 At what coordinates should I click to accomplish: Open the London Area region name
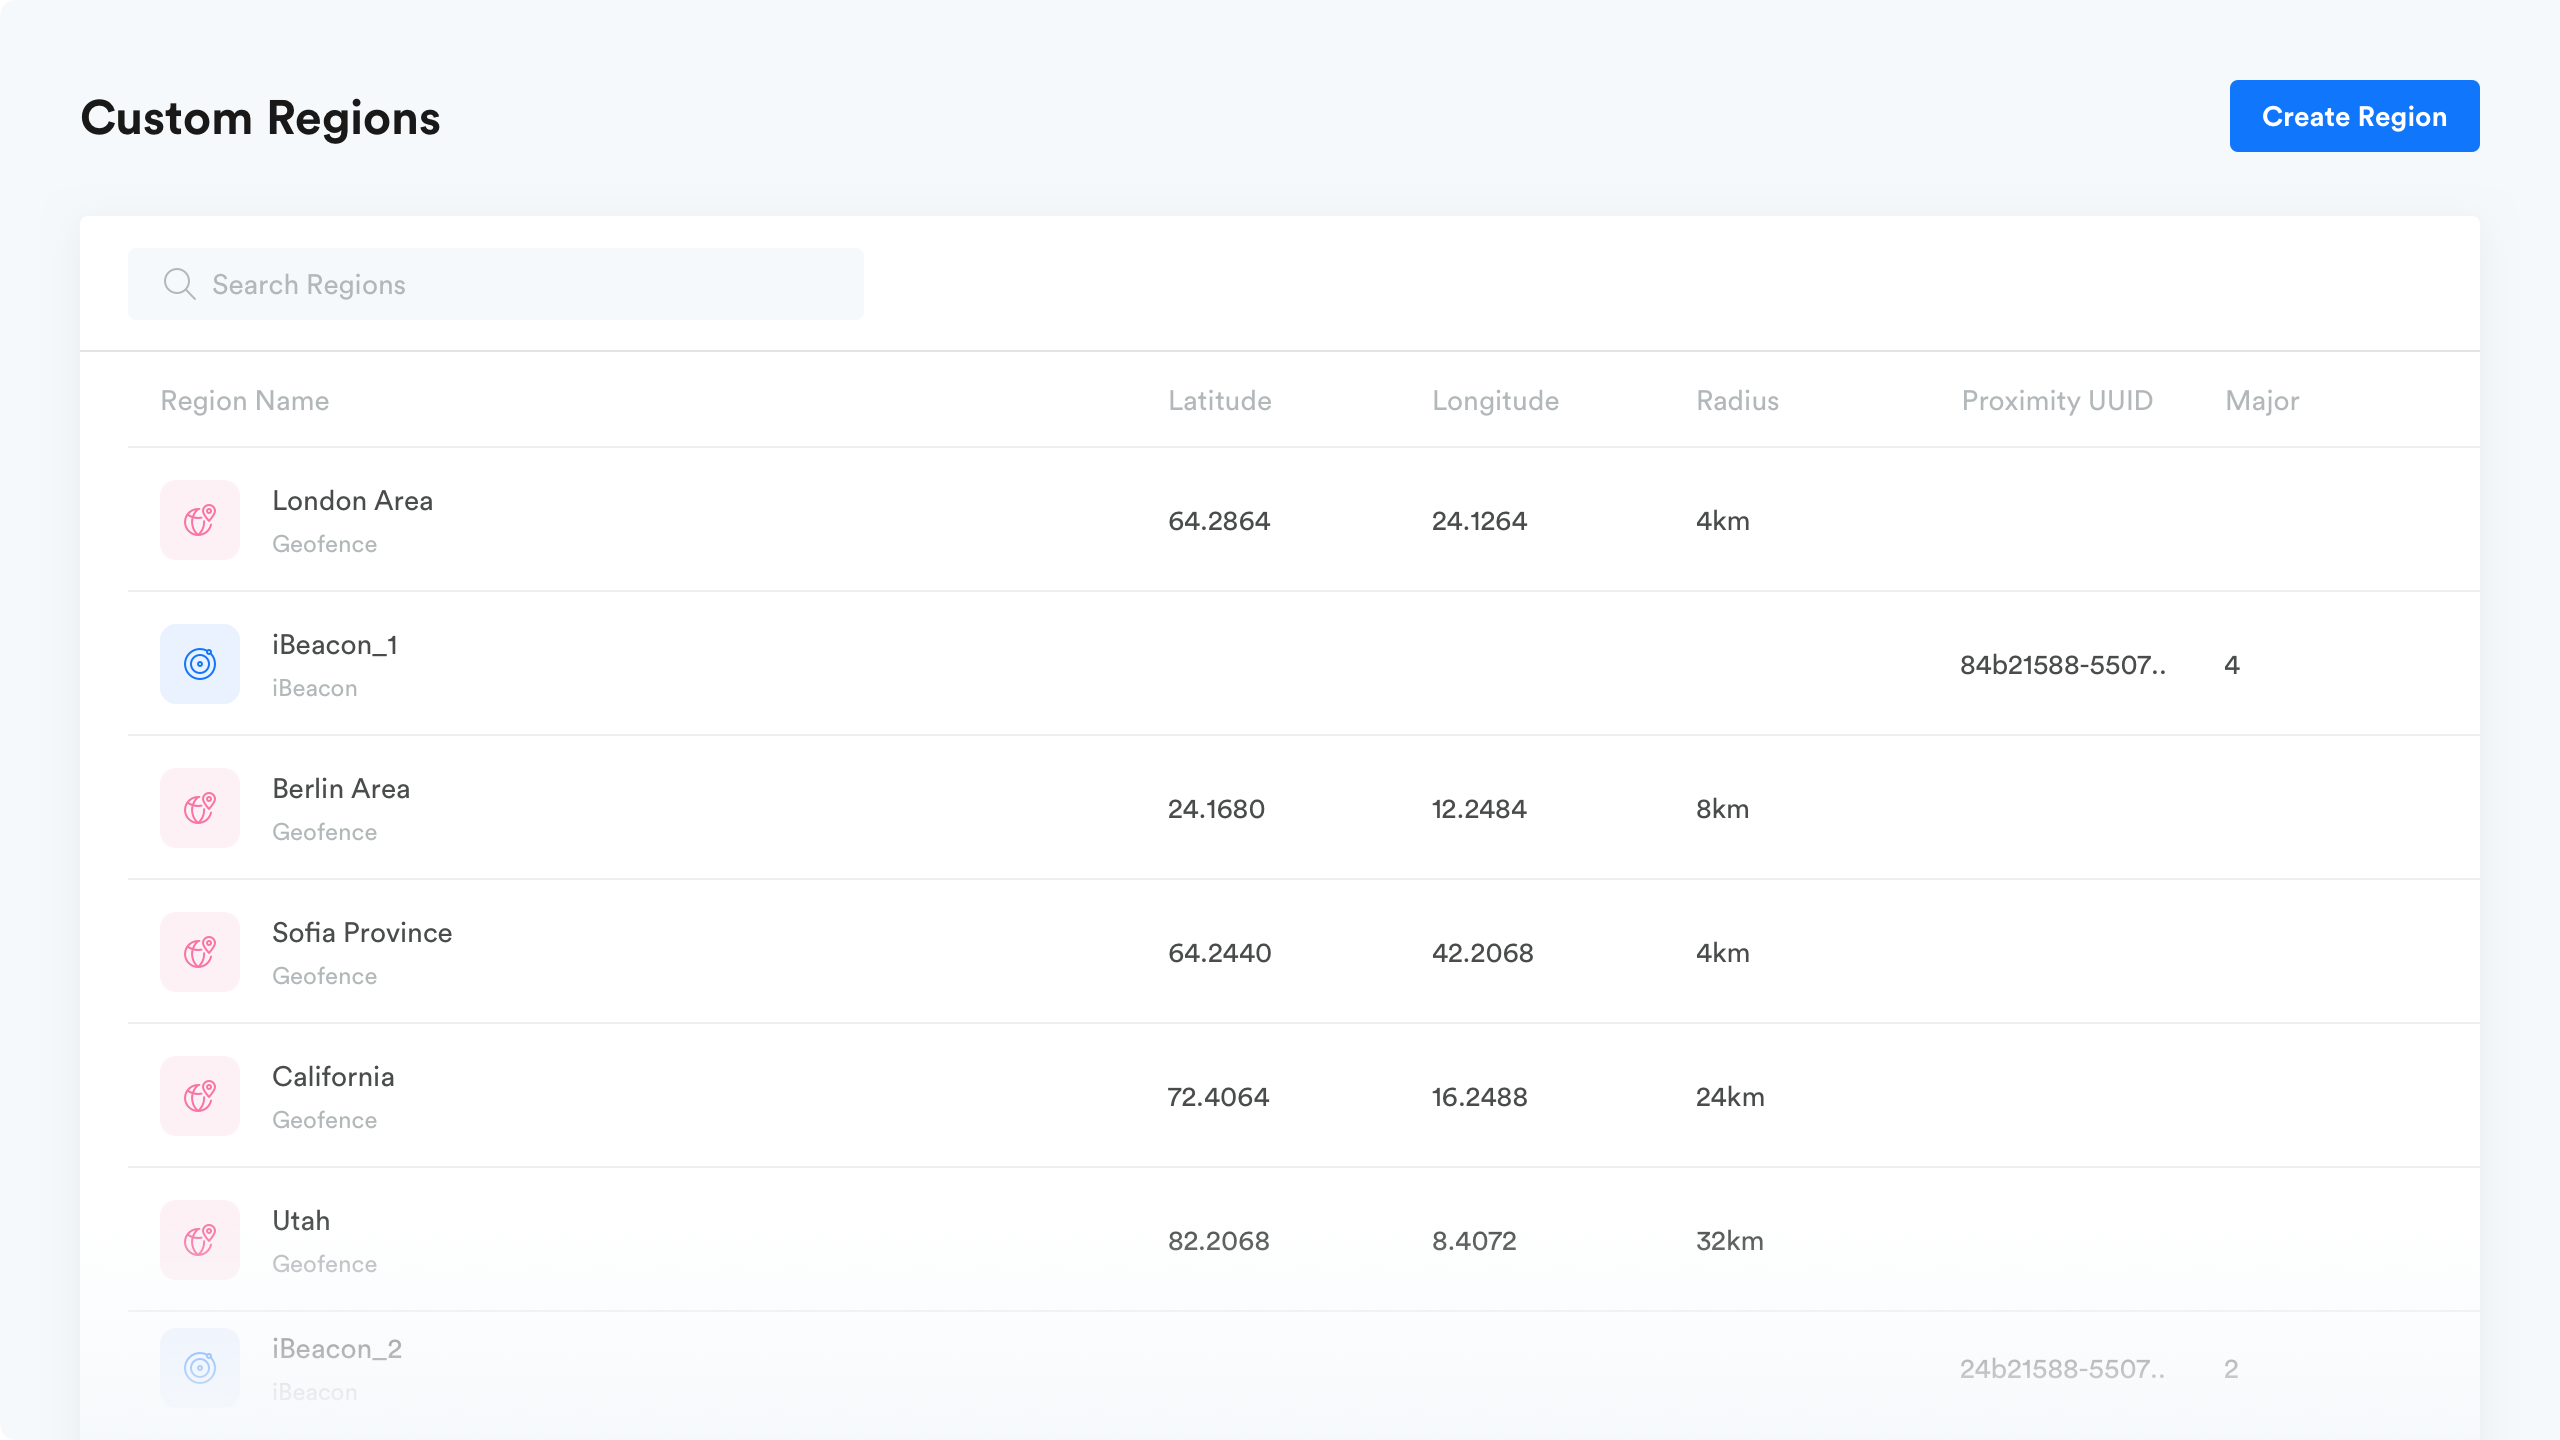click(x=352, y=501)
